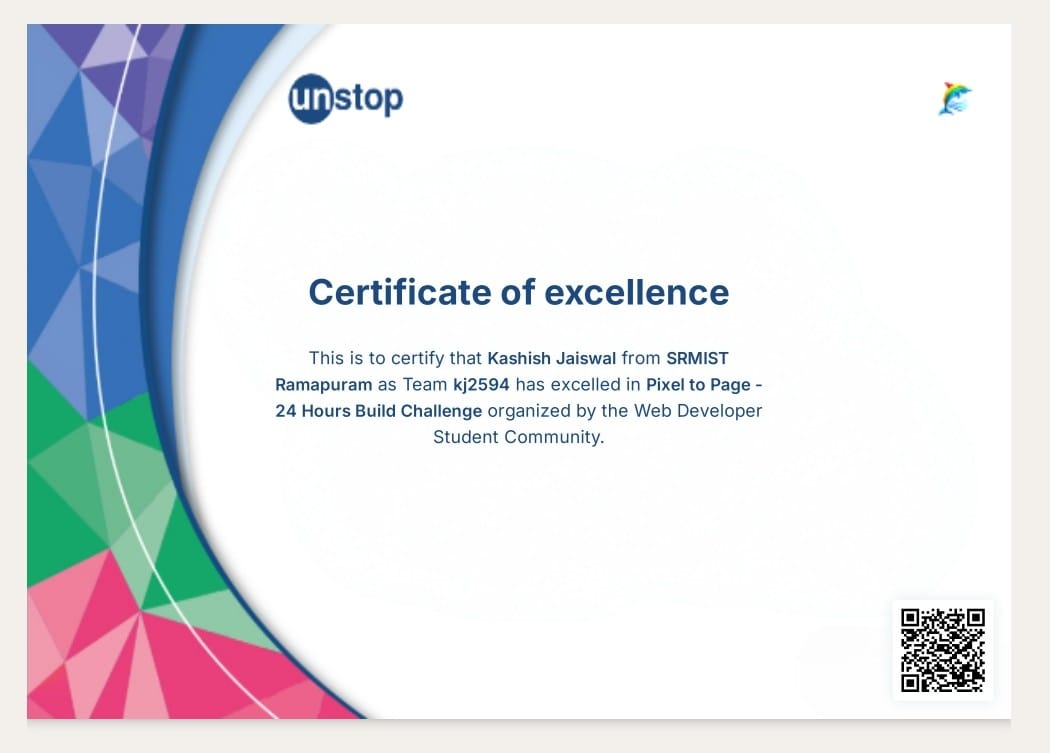This screenshot has height=753, width=1050.
Task: Click the QR code's top-right corner square
Action: coord(976,618)
